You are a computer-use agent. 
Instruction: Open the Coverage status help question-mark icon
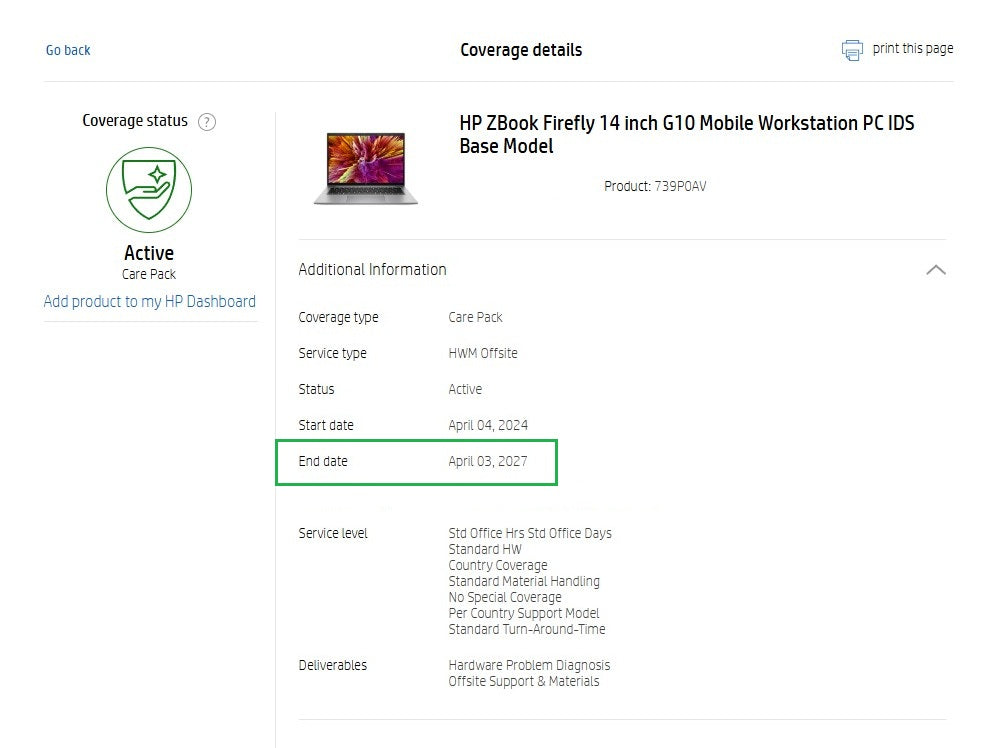206,122
